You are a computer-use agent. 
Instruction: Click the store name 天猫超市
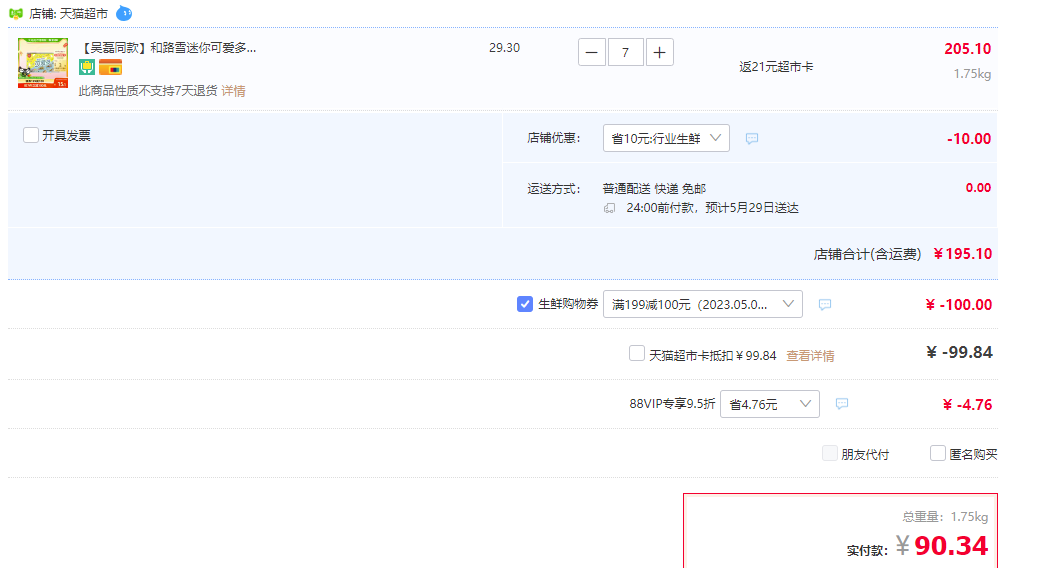tap(84, 14)
